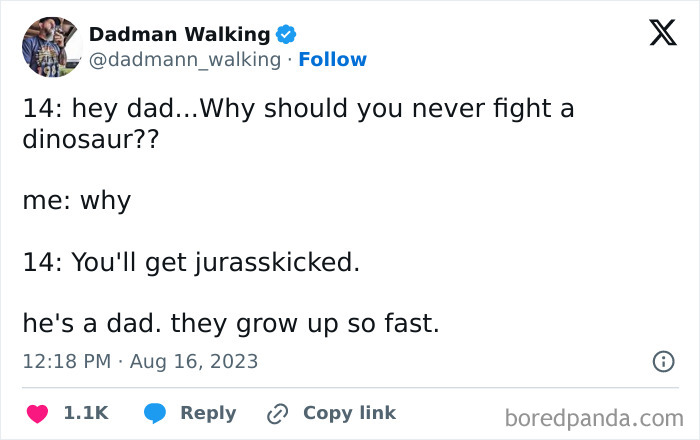Open the info circle icon
Image resolution: width=700 pixels, height=440 pixels.
(x=663, y=362)
